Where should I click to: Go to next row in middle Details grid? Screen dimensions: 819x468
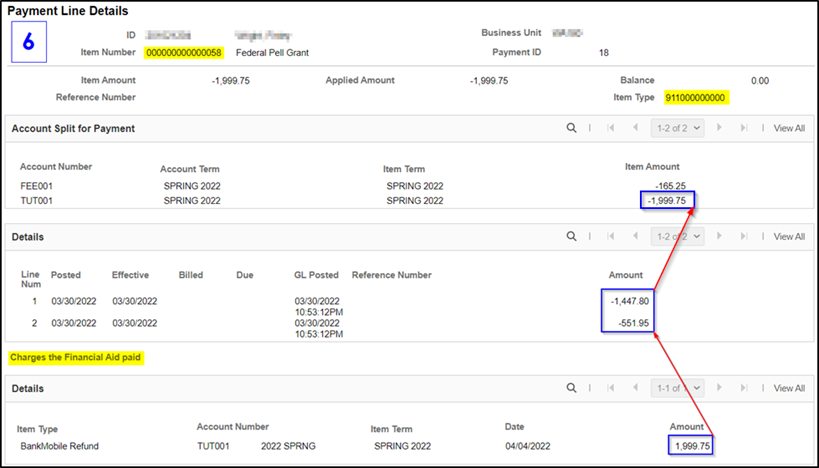pyautogui.click(x=720, y=237)
